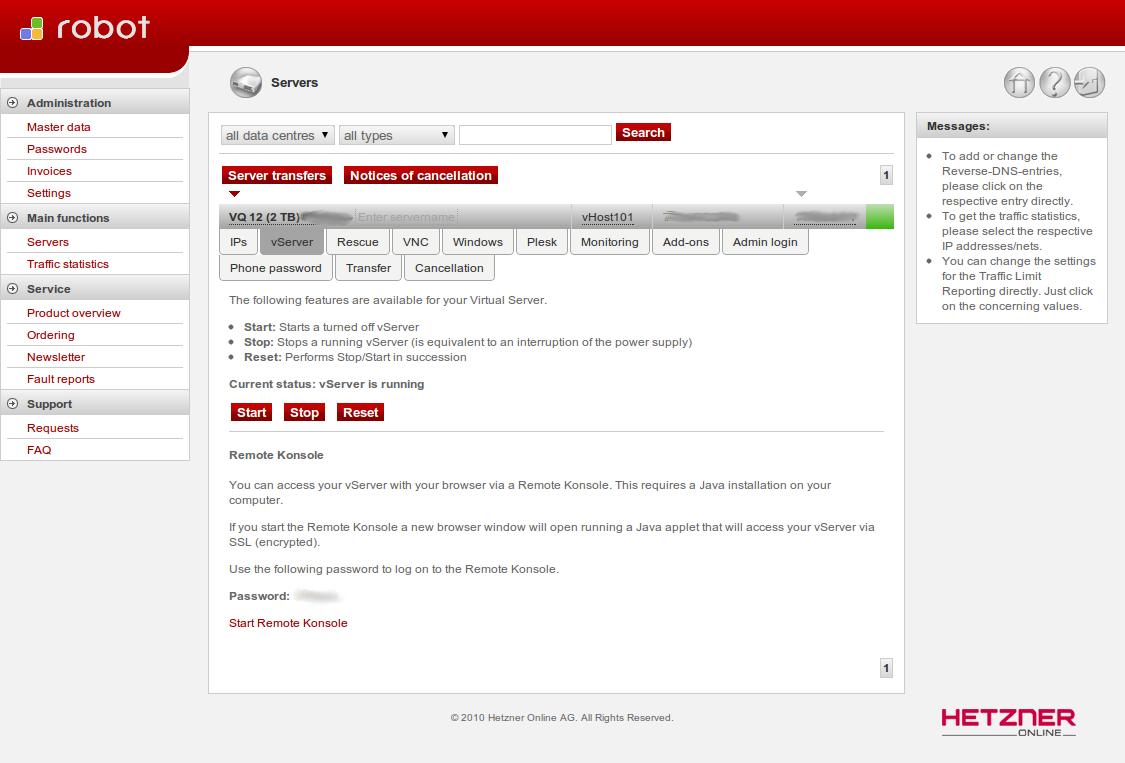The width and height of the screenshot is (1125, 763).
Task: Collapse the Main functions section arrow icon
Action: [x=13, y=217]
